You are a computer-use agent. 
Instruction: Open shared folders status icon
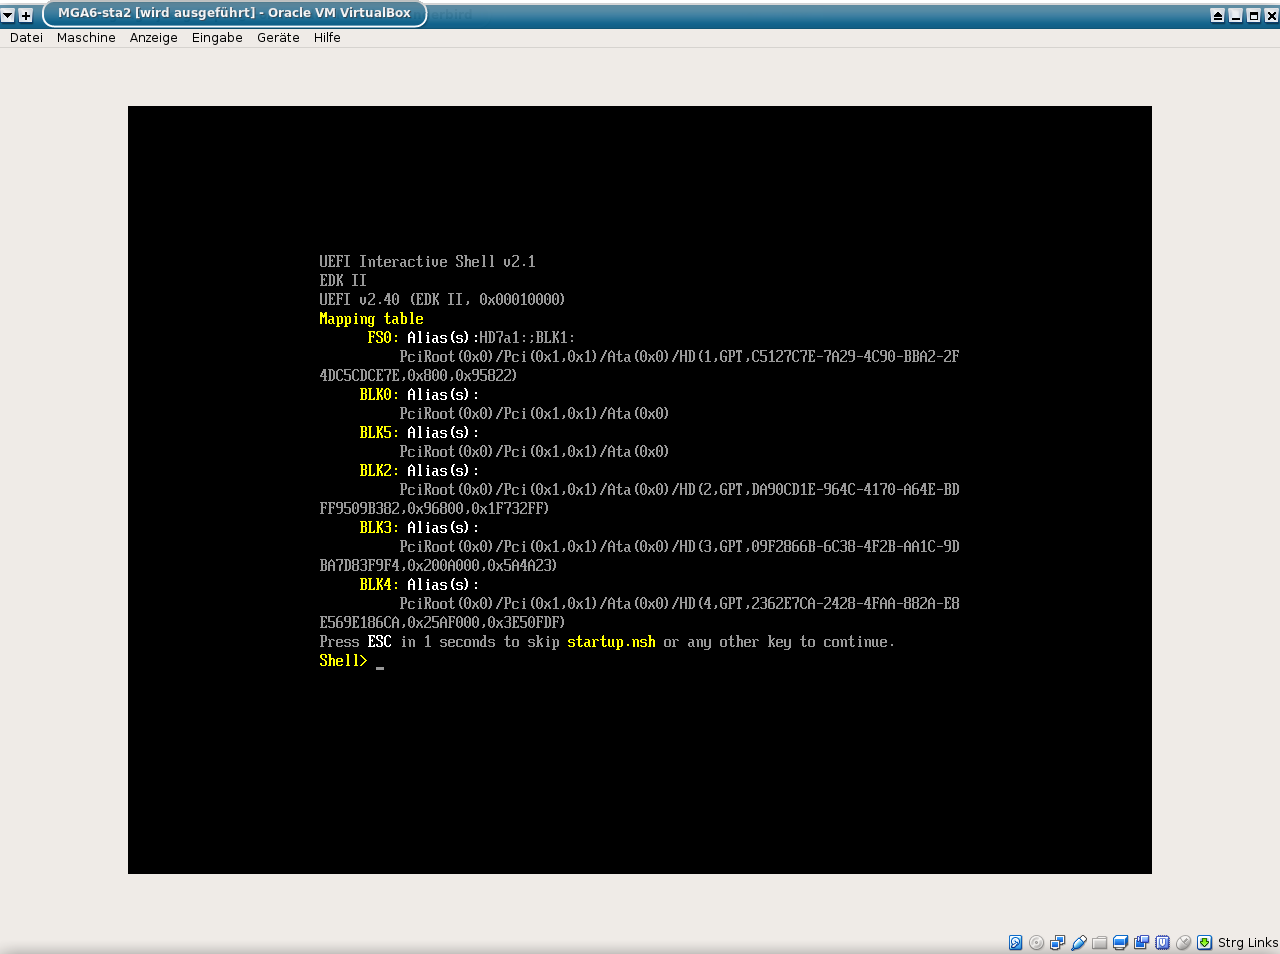[x=1099, y=942]
